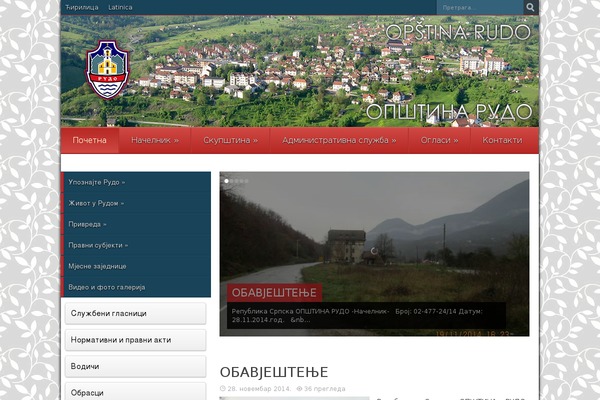Expand the Начелник menu
This screenshot has width=600, height=400.
[155, 140]
